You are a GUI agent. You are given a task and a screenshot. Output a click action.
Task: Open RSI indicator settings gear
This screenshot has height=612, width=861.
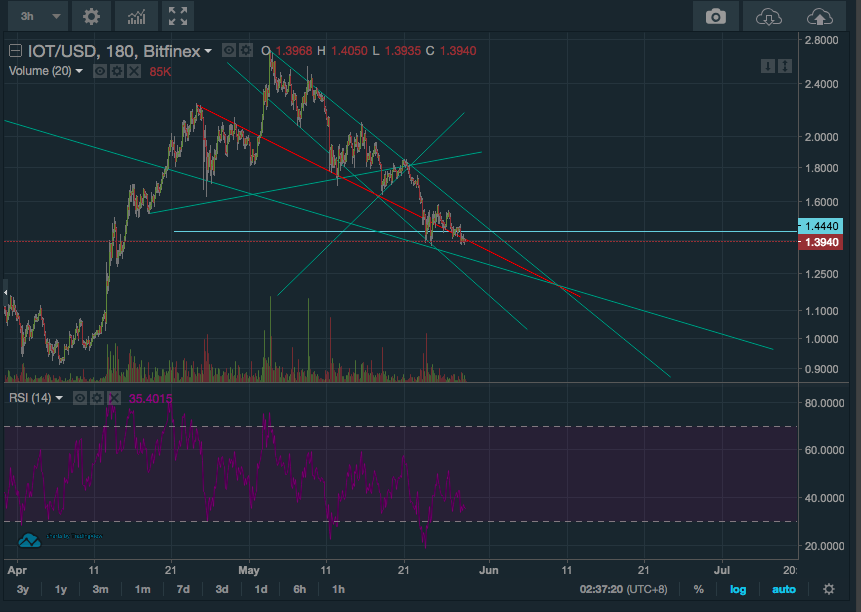[97, 398]
